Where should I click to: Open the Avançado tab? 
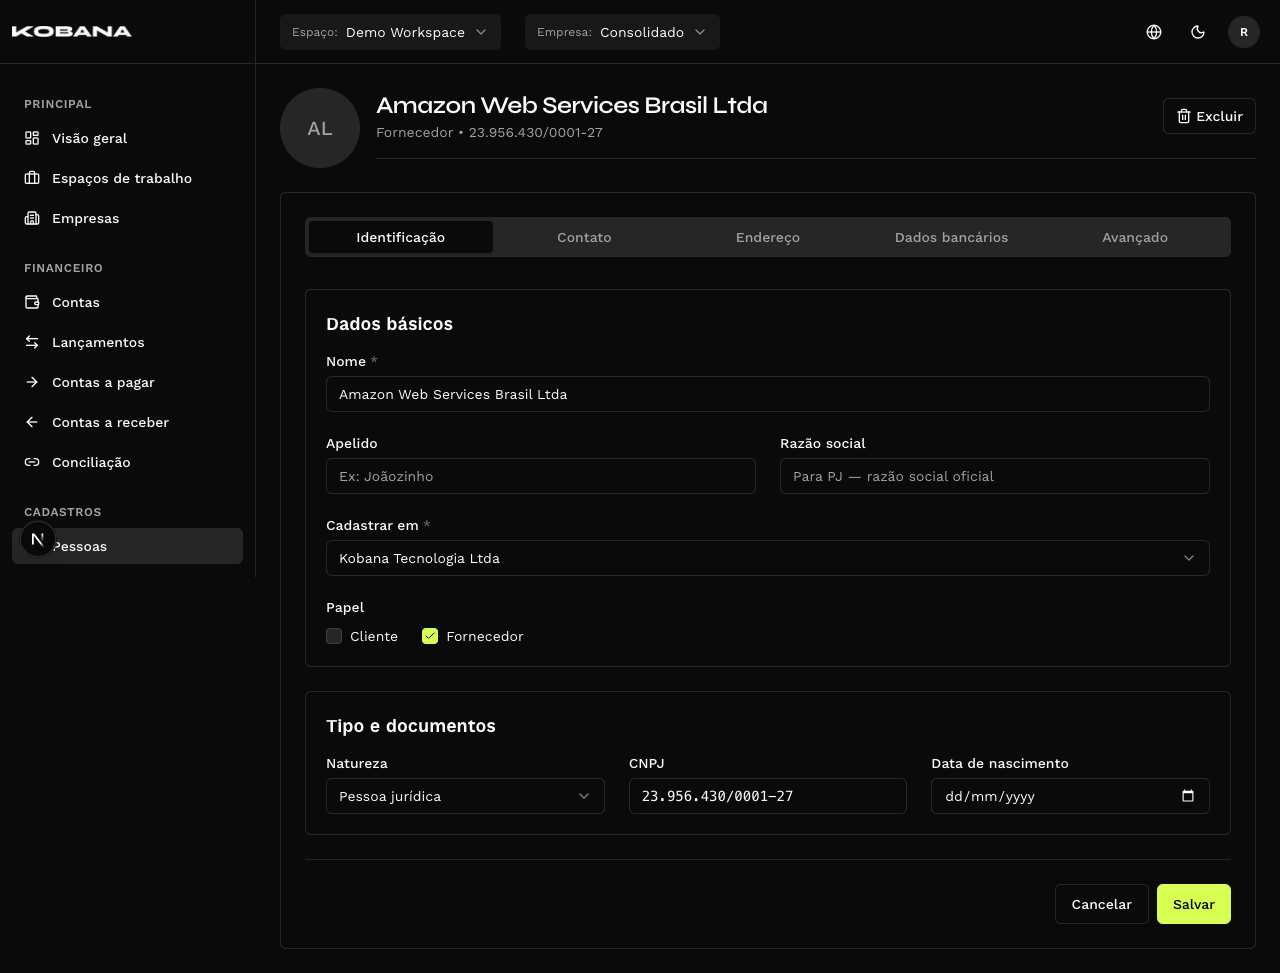[1135, 237]
